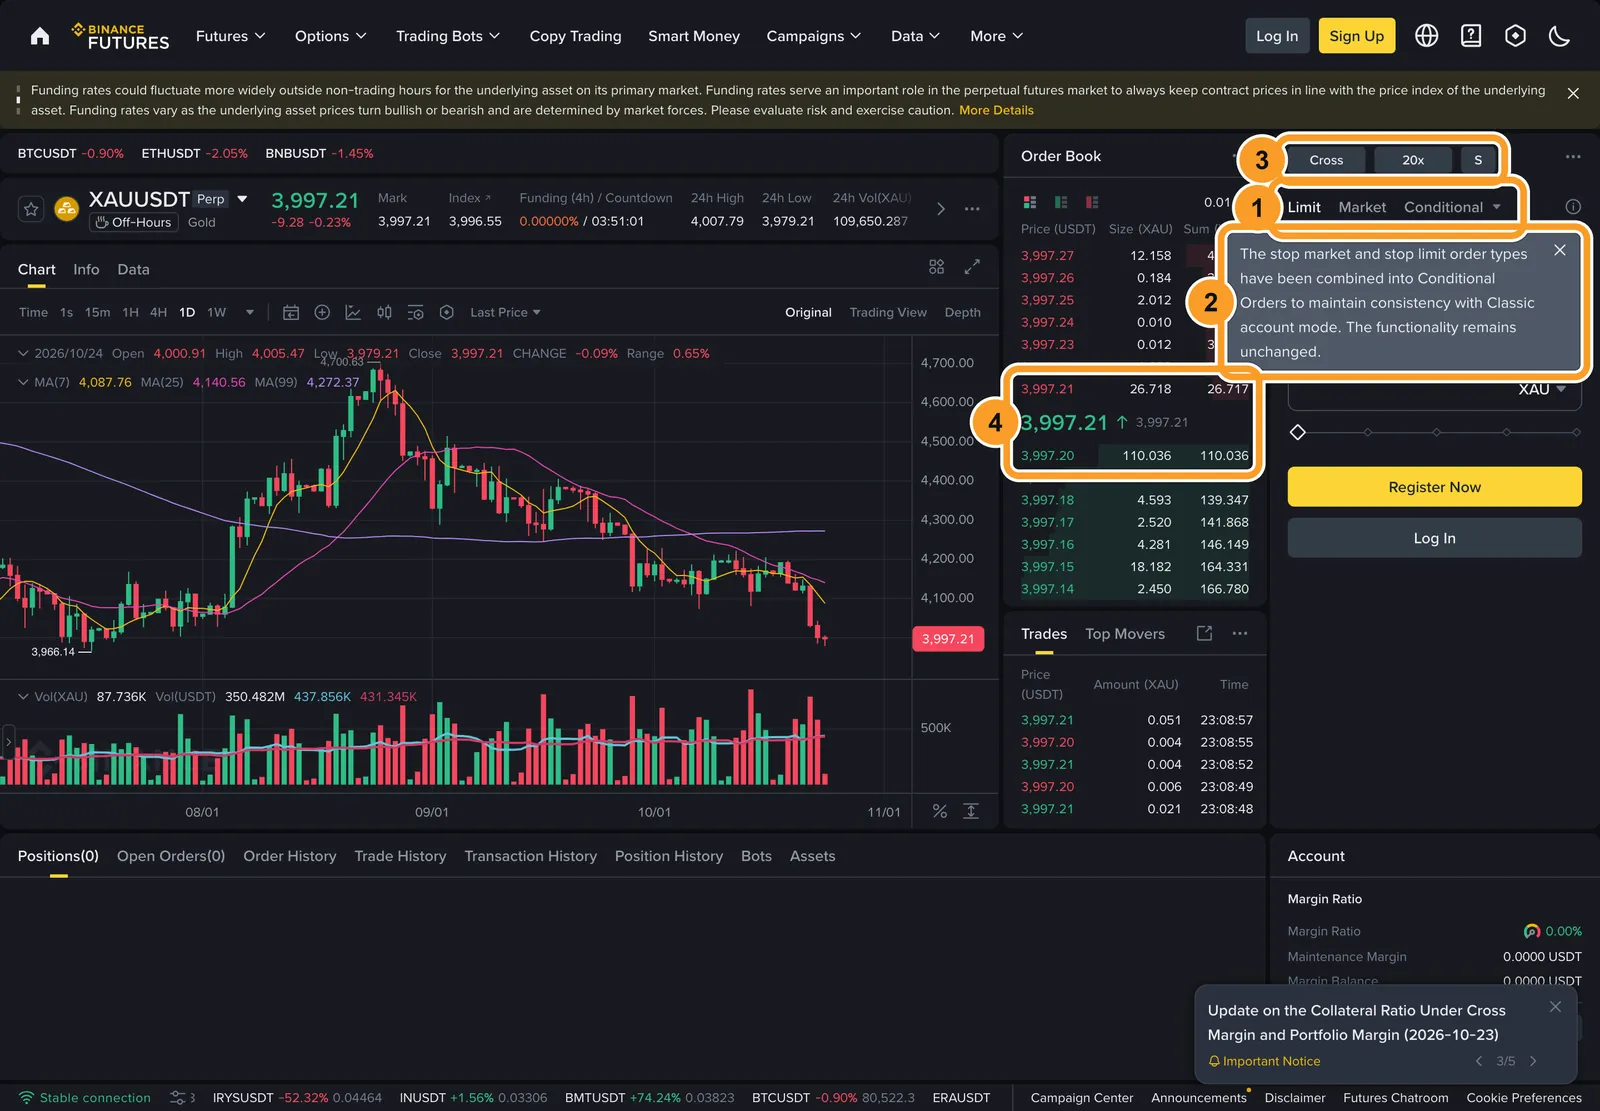Go to the next notice with the right arrow

click(1533, 1061)
